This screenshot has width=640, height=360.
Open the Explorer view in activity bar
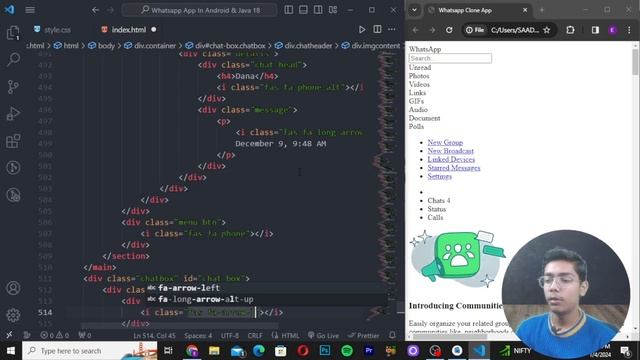click(x=13, y=33)
